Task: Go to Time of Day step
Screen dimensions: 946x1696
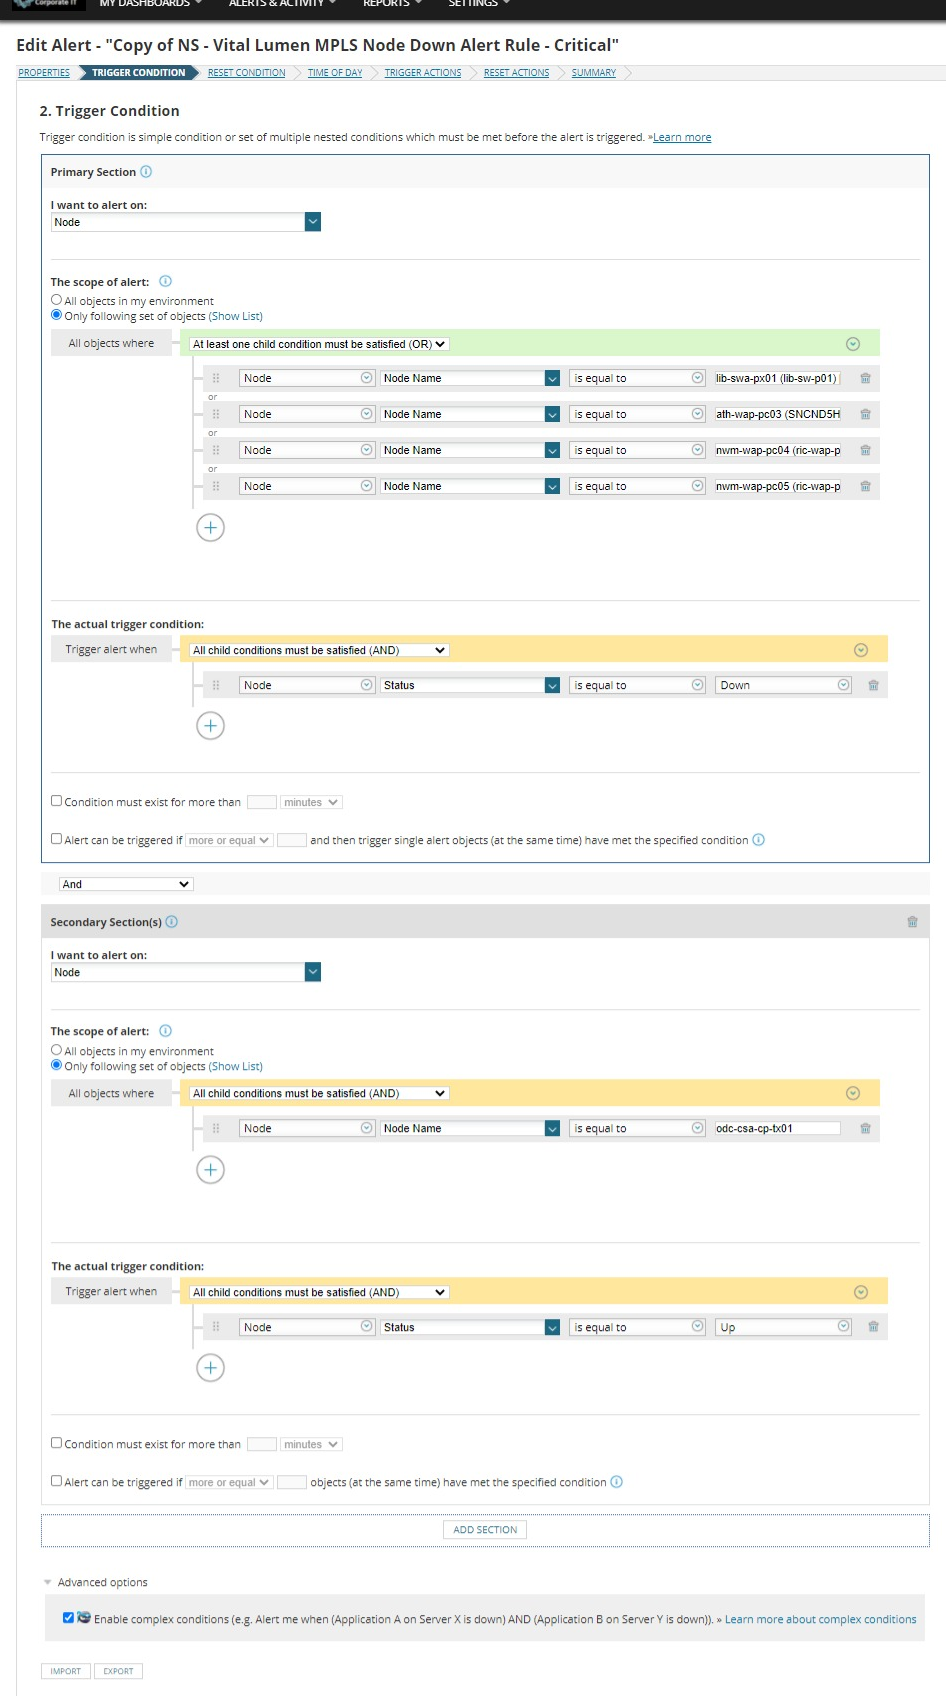Action: 335,73
